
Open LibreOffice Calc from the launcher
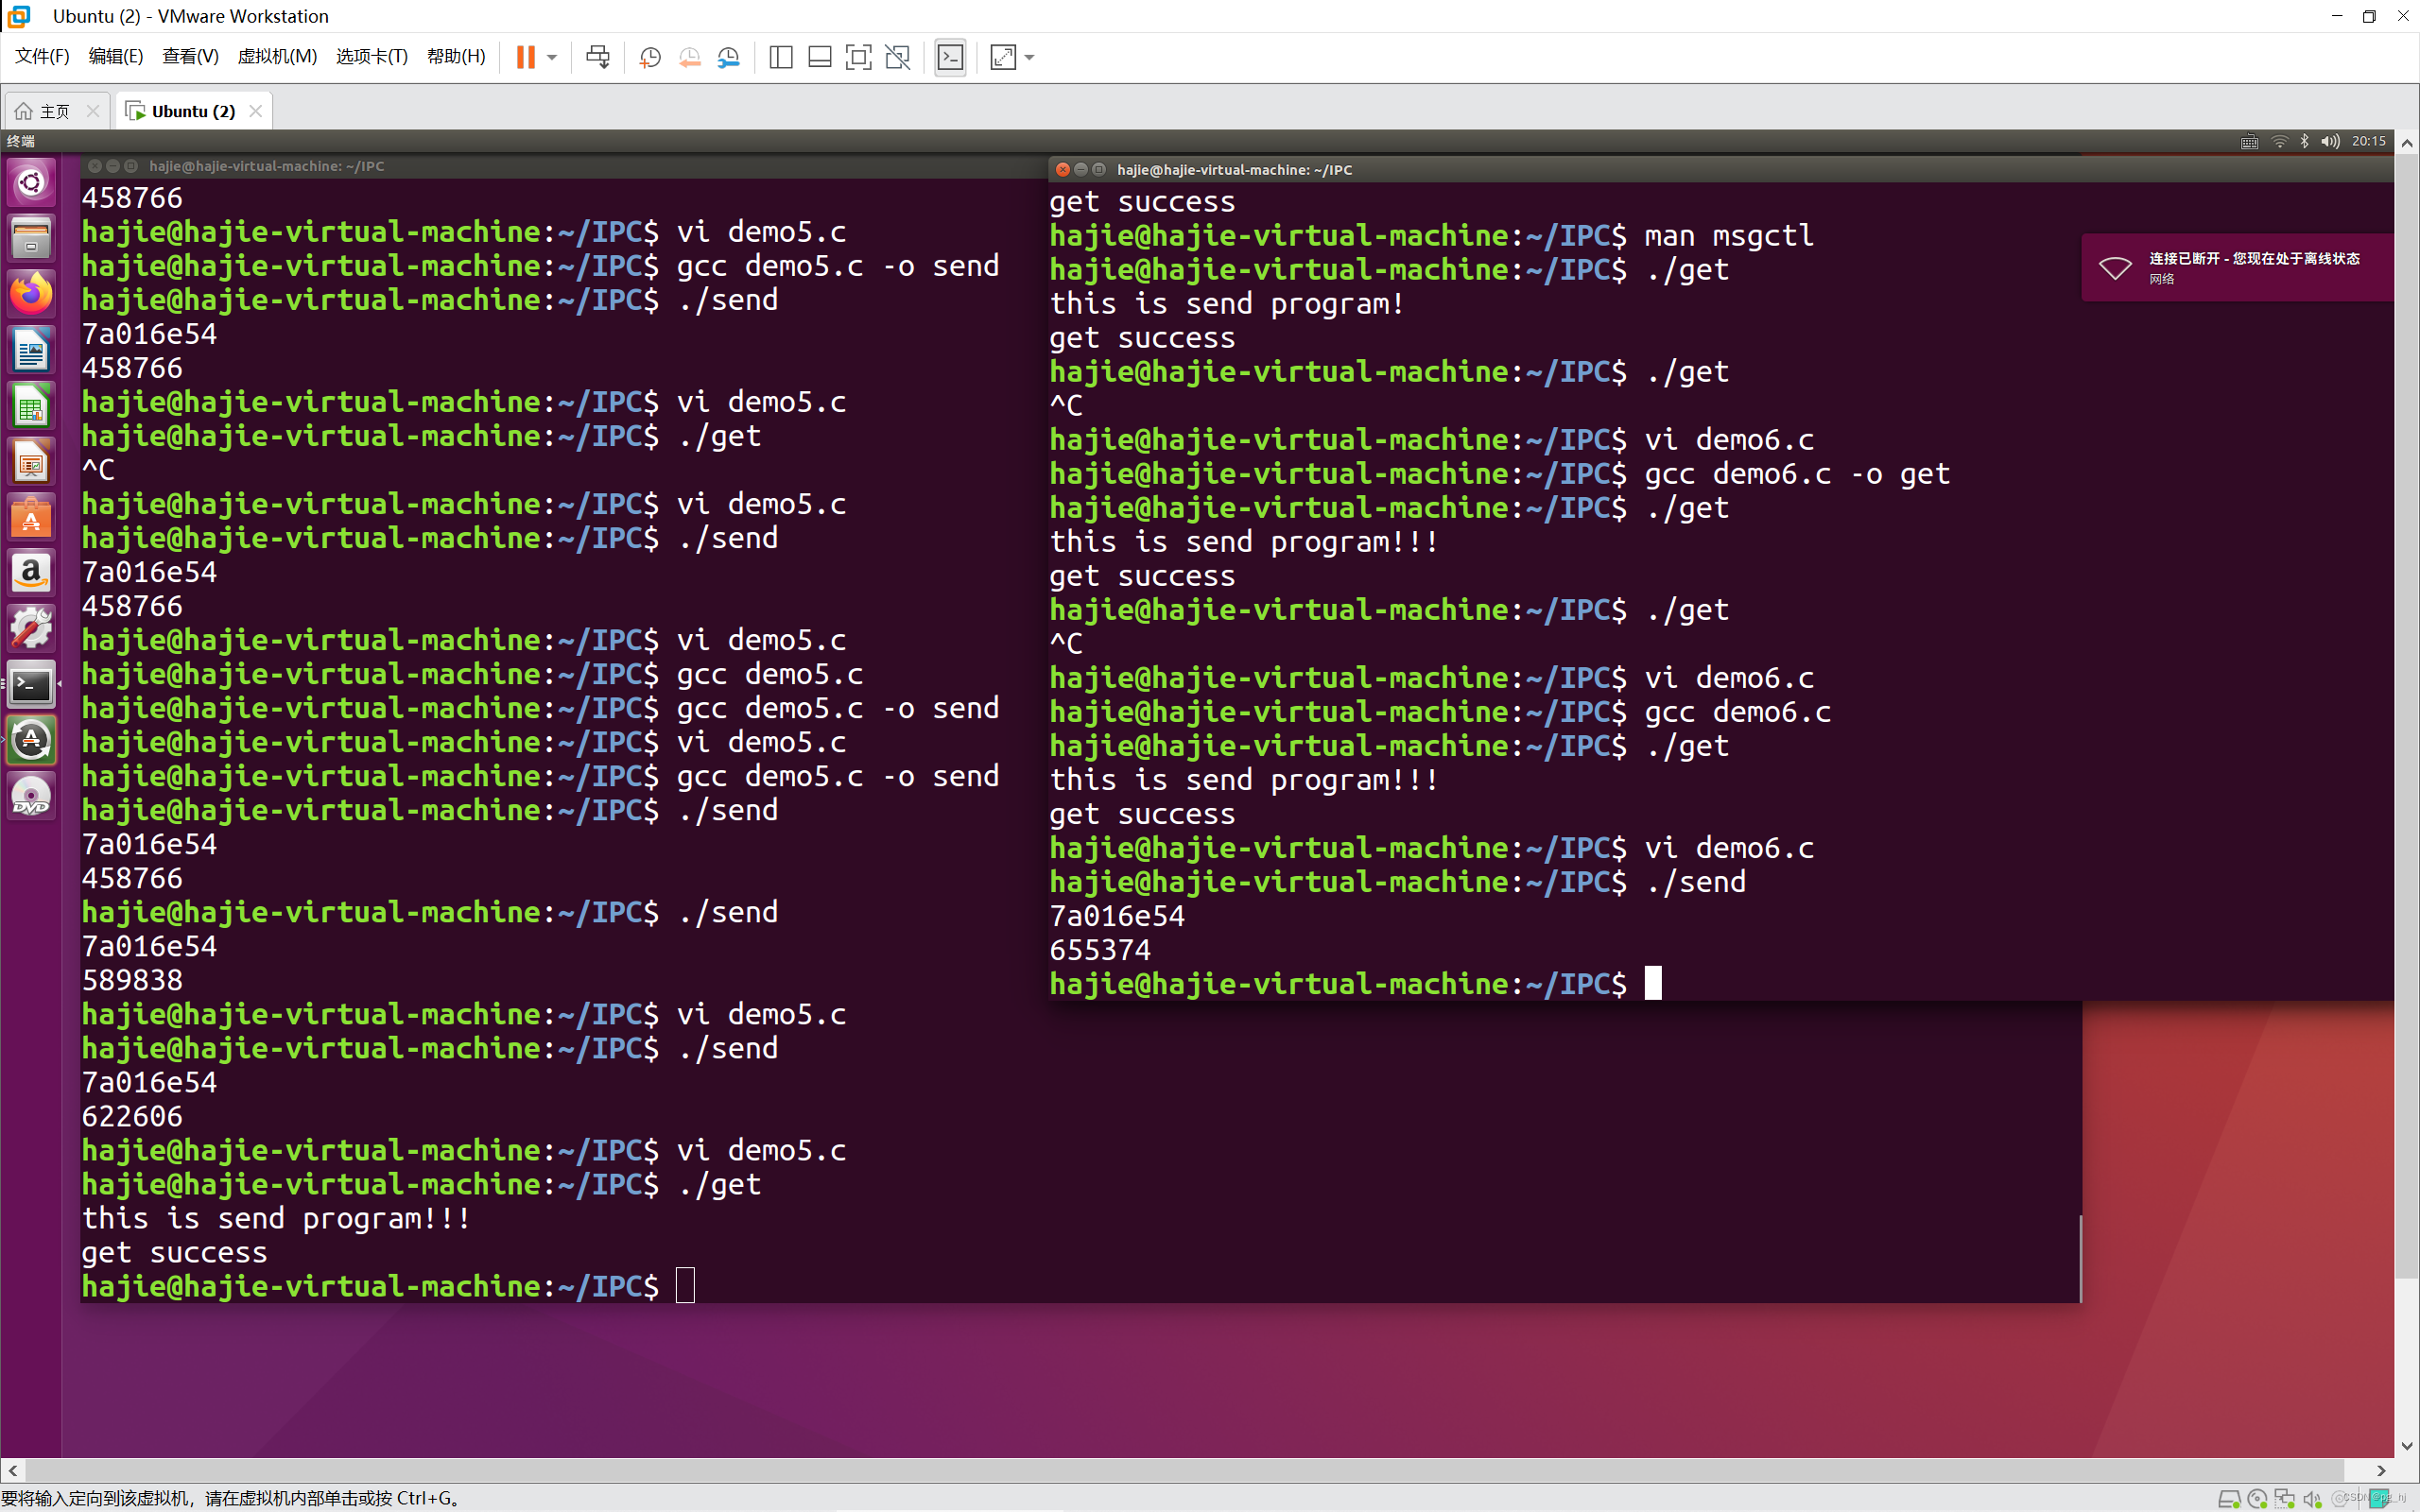tap(31, 407)
